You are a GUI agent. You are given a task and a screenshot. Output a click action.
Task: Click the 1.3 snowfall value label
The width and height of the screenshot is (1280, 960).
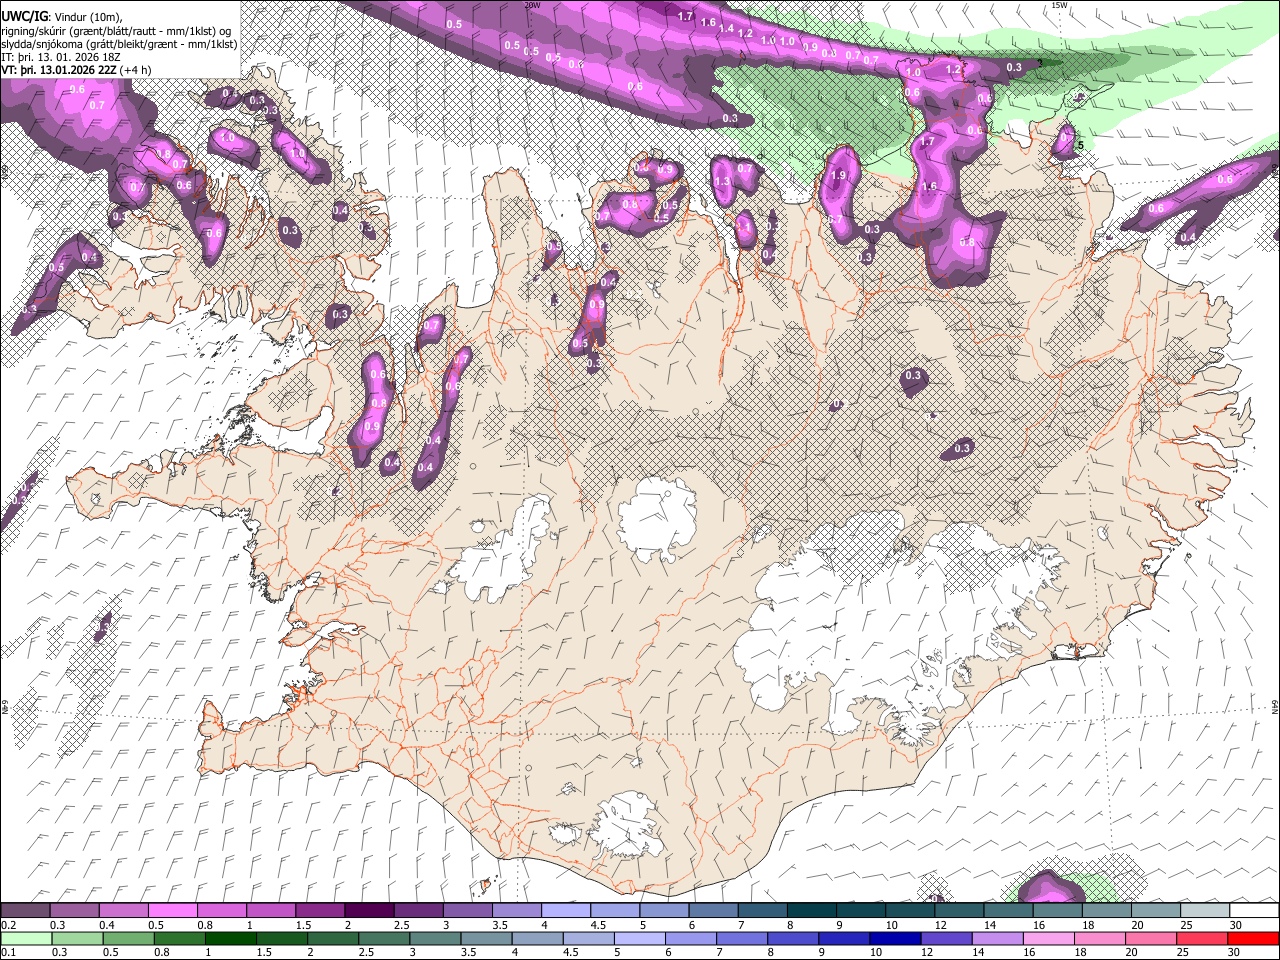coord(723,182)
